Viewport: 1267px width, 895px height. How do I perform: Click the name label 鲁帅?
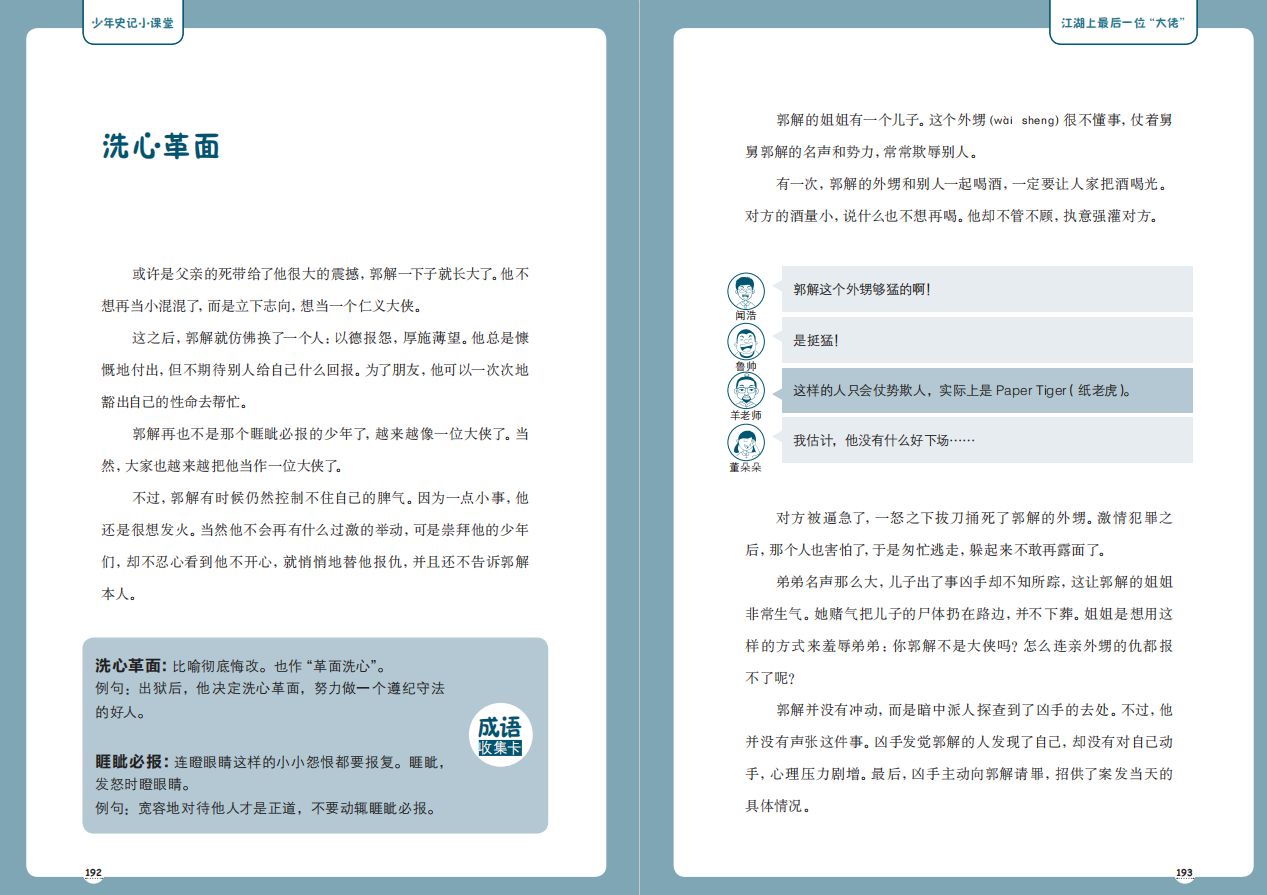745,366
